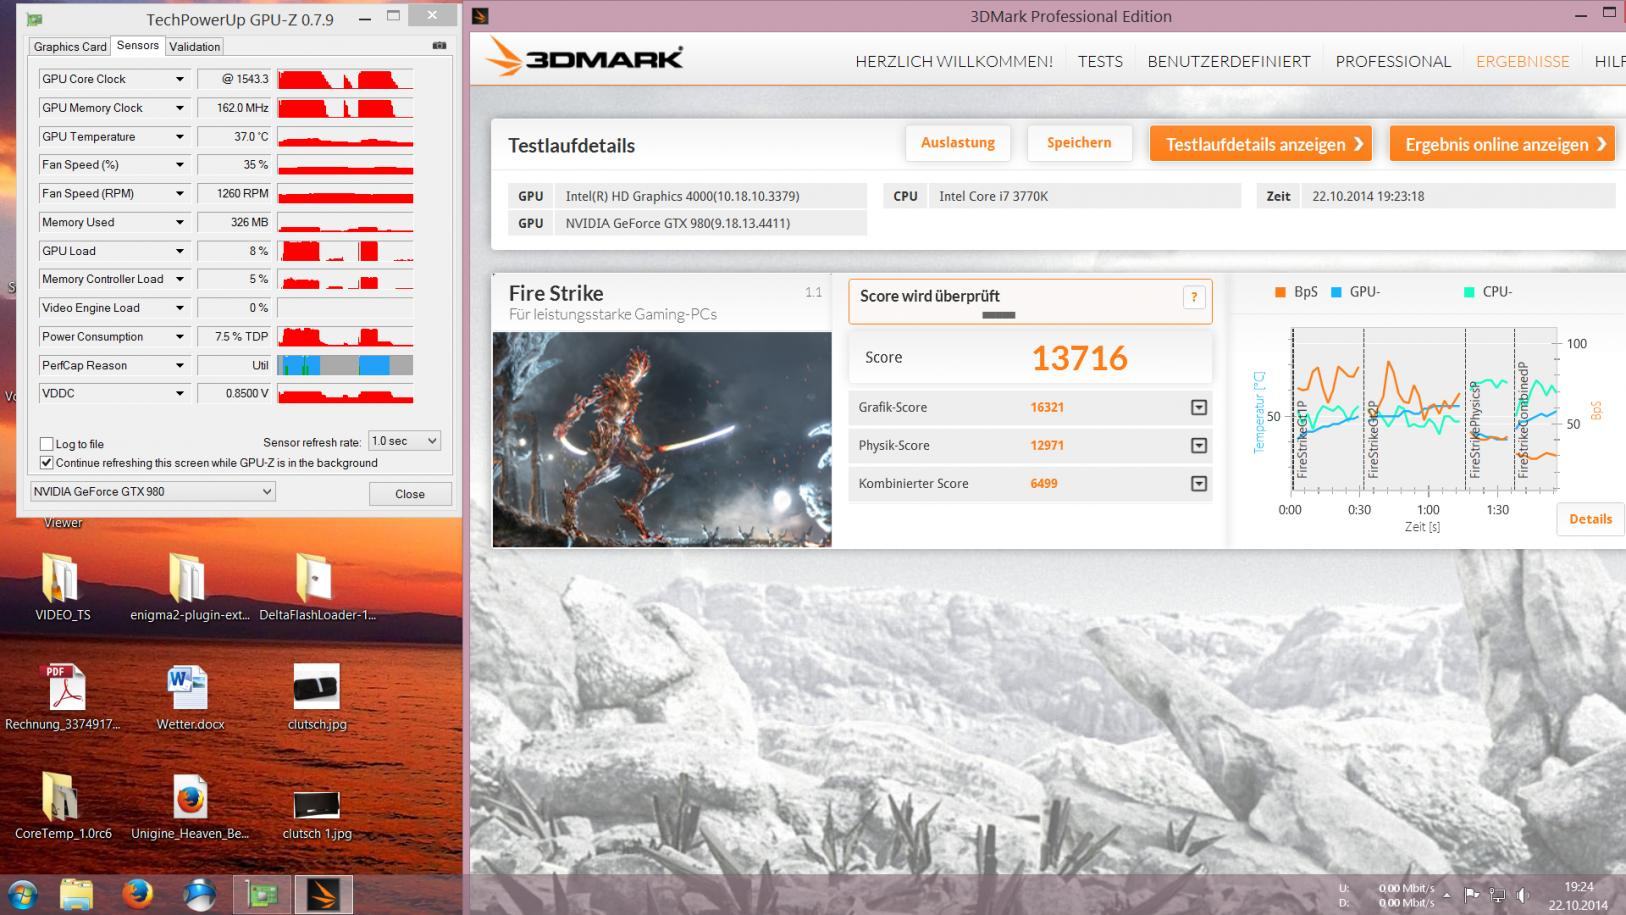
Task: Click the PerfCap Reason colored graph
Action: coord(345,366)
